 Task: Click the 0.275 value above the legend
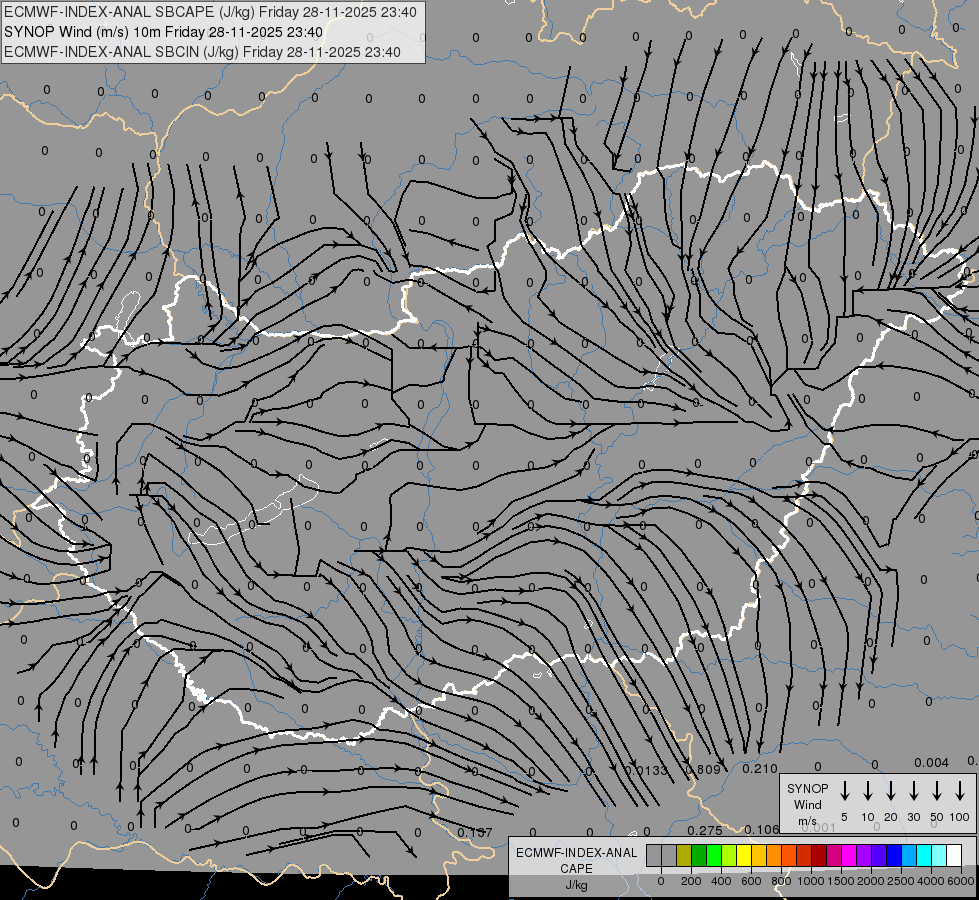click(x=705, y=830)
